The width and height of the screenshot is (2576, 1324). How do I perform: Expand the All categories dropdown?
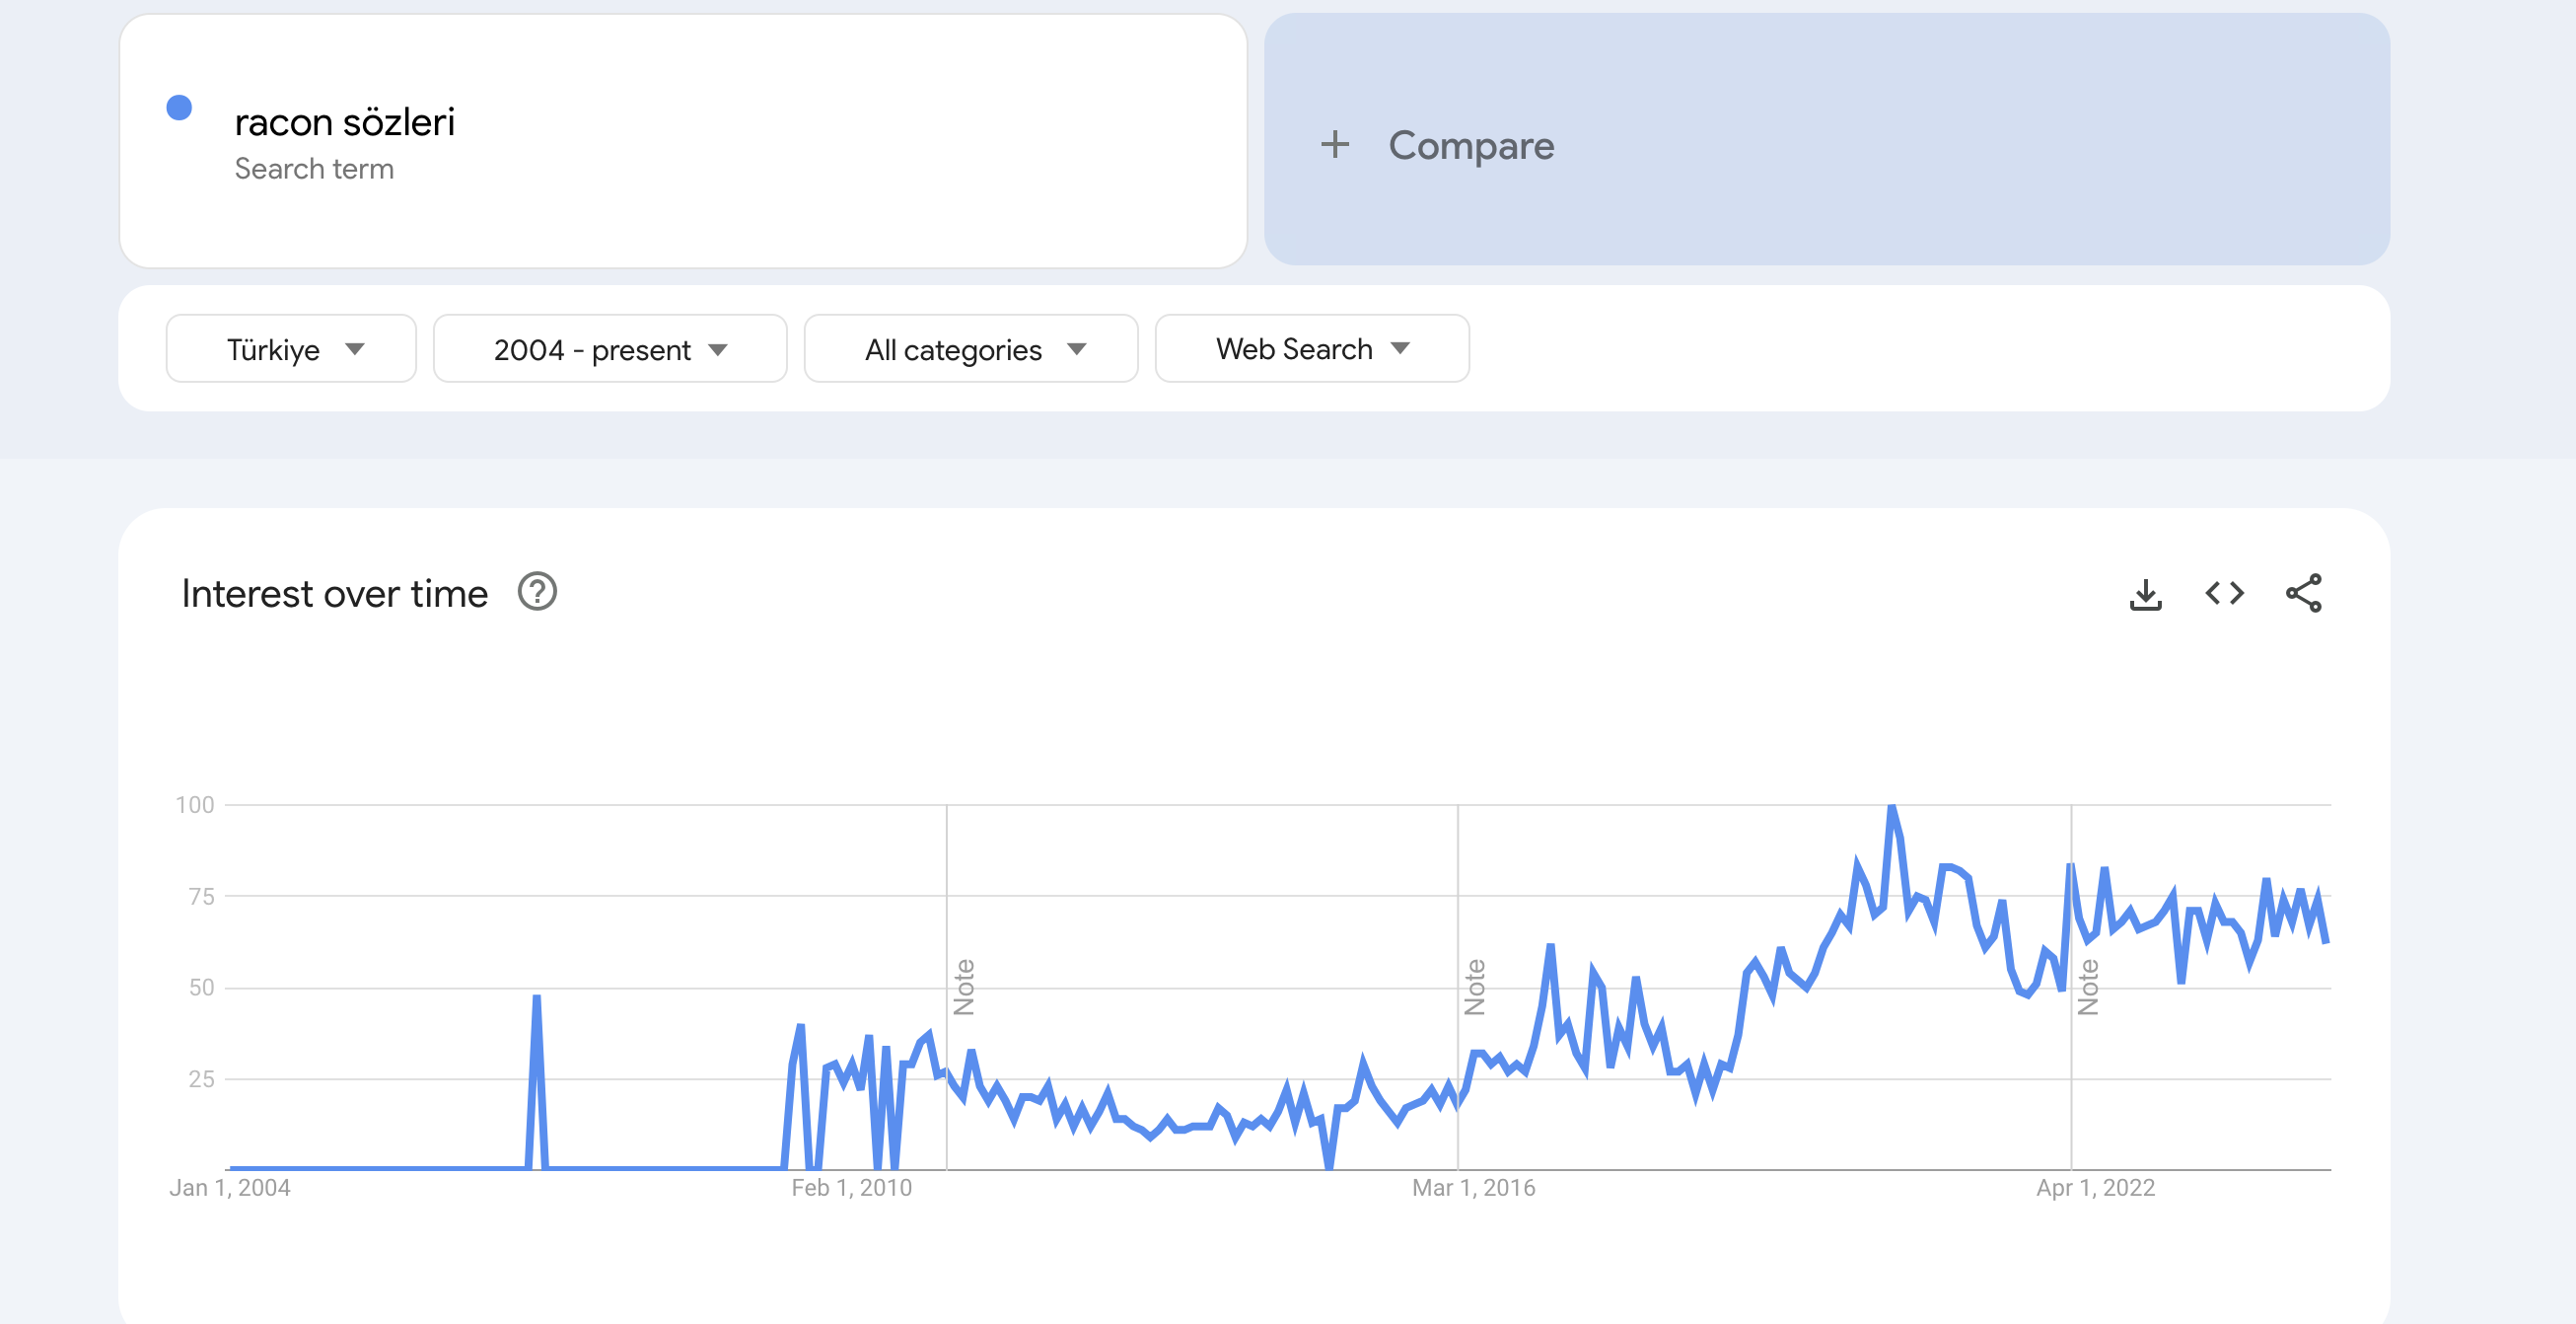click(971, 349)
